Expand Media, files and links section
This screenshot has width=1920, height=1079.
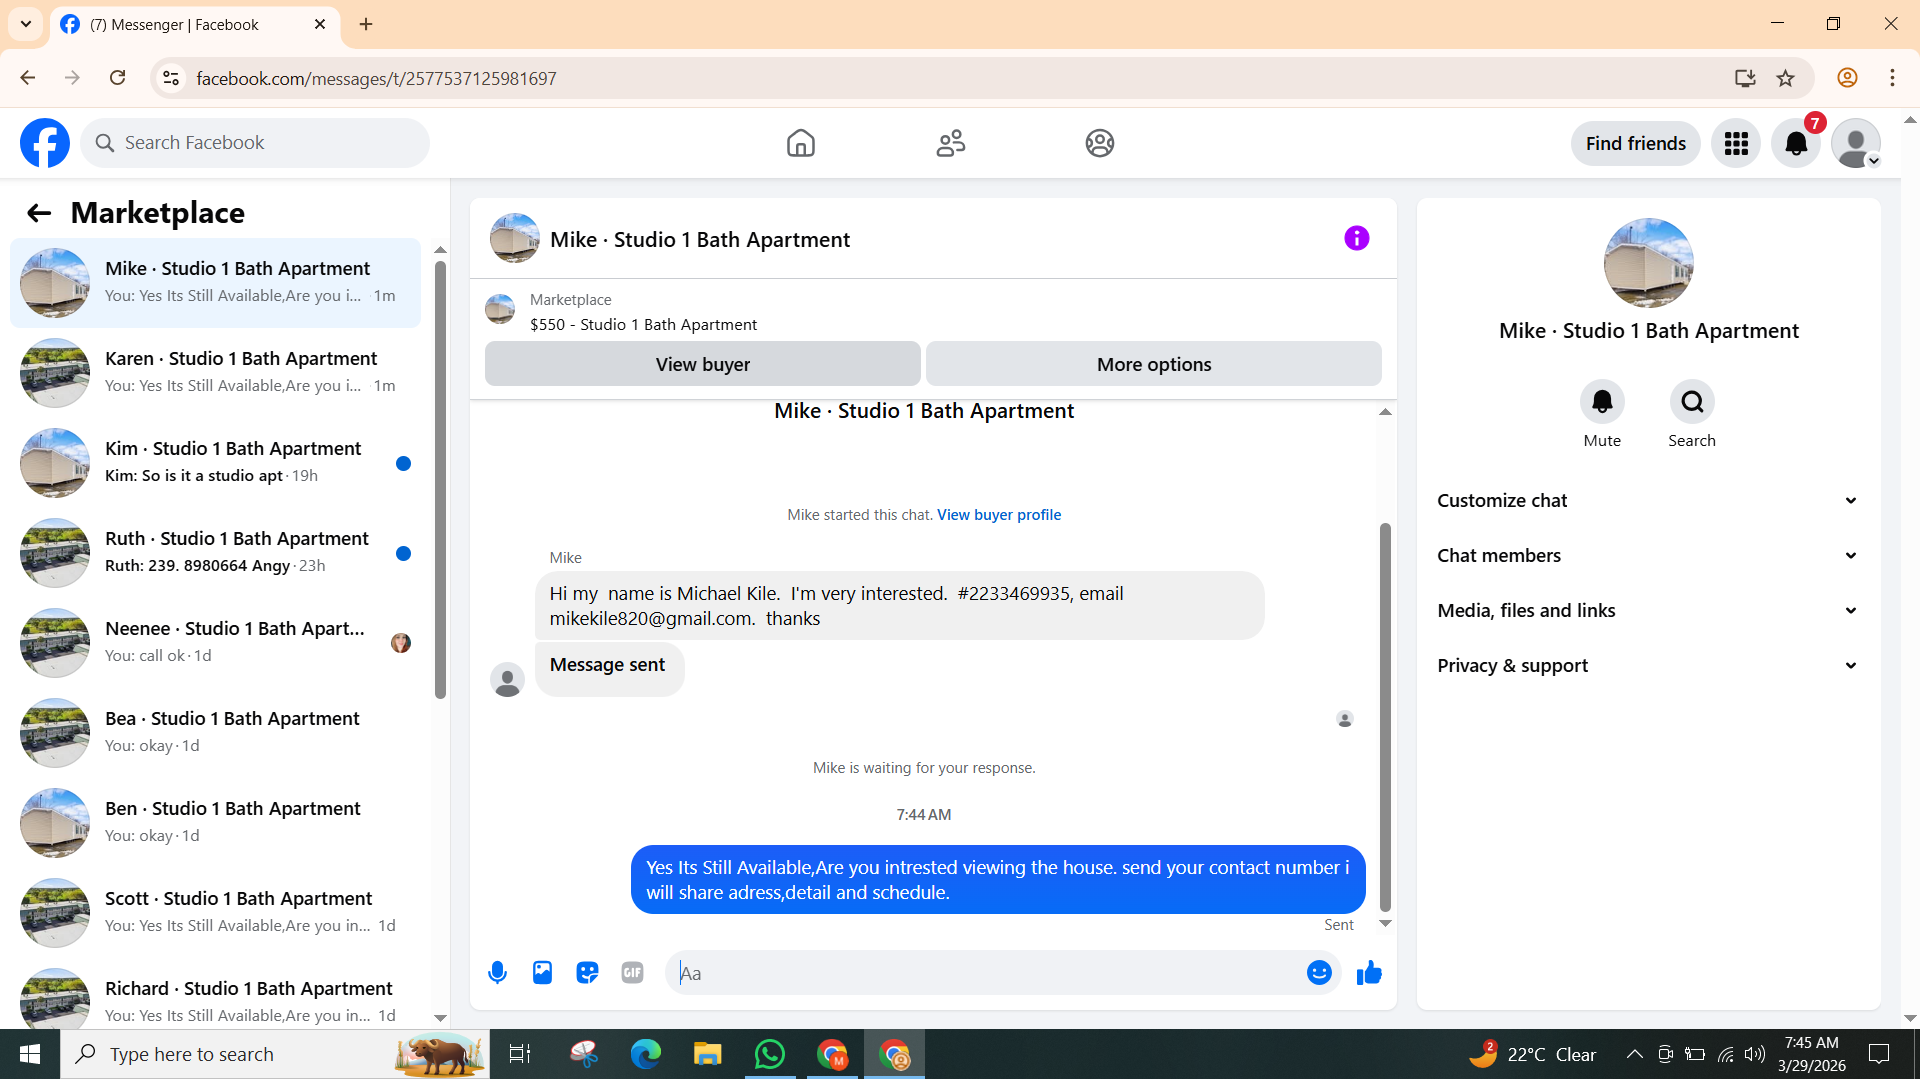point(1648,611)
